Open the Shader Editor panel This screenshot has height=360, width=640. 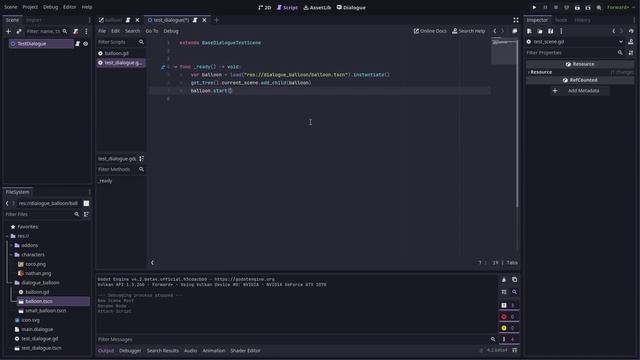point(245,351)
